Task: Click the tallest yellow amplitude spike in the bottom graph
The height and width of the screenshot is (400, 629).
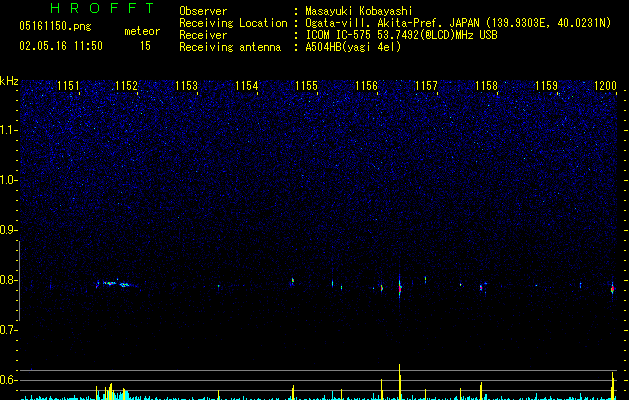Action: [x=400, y=382]
